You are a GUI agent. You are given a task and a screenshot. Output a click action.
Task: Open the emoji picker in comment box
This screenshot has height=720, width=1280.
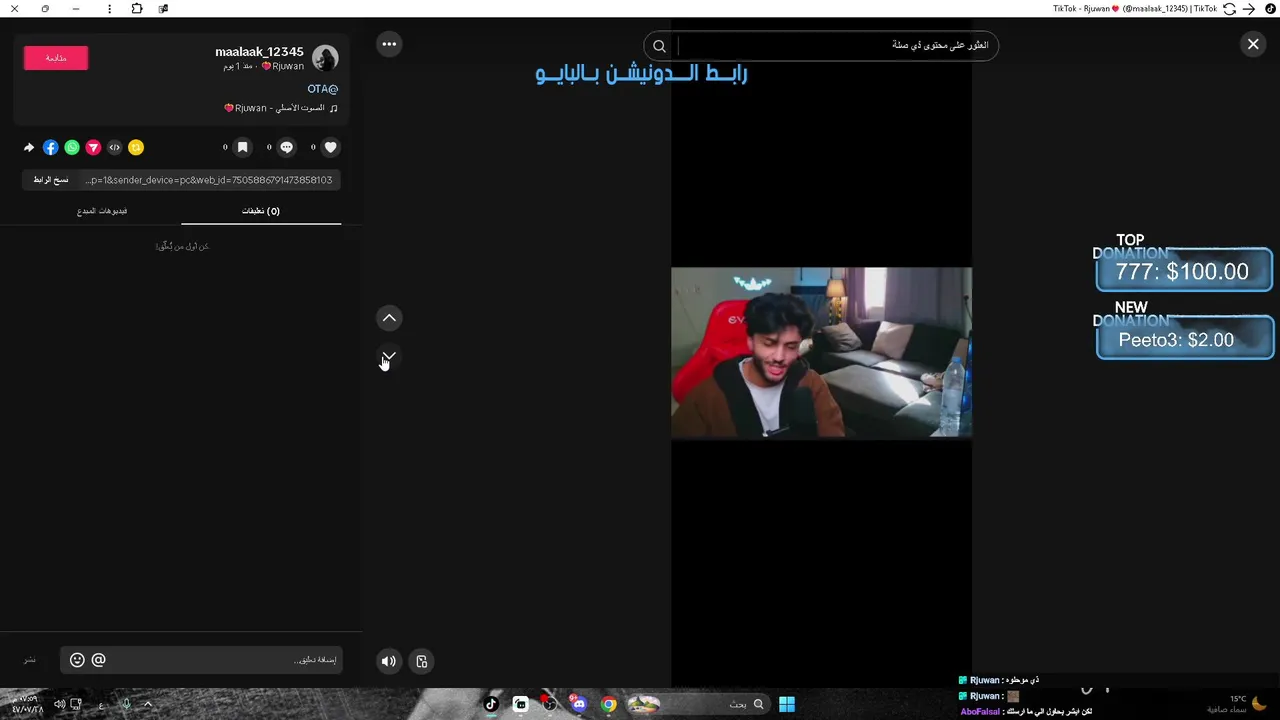point(77,660)
